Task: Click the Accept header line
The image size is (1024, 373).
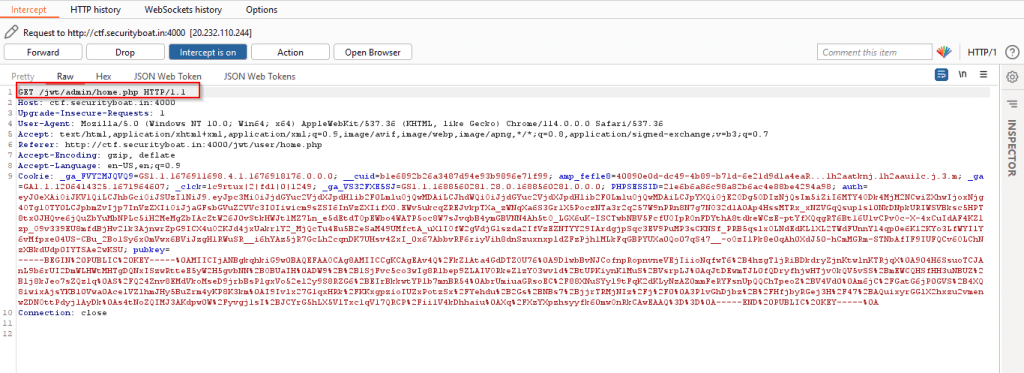Action: (393, 133)
